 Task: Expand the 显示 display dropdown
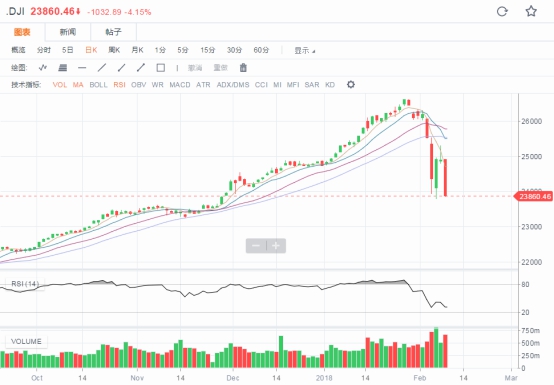click(x=305, y=51)
